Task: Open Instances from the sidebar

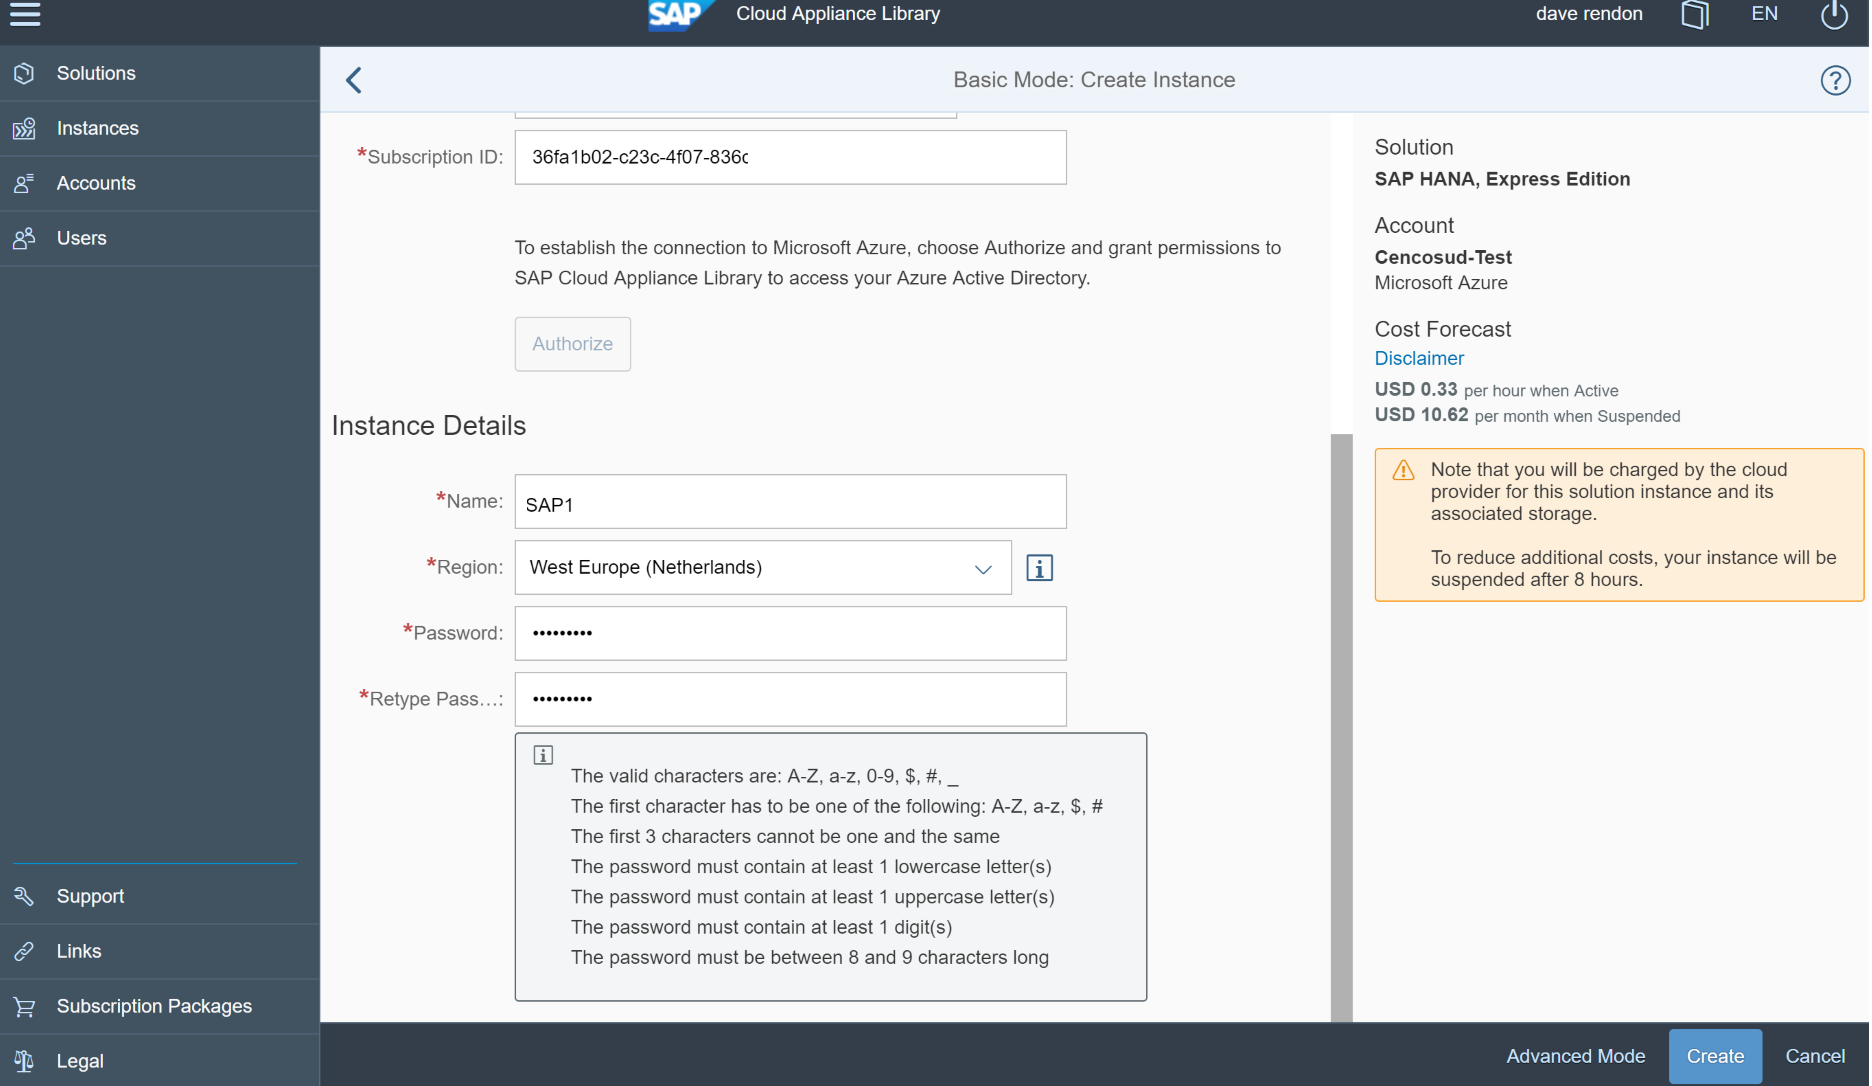Action: pos(160,128)
